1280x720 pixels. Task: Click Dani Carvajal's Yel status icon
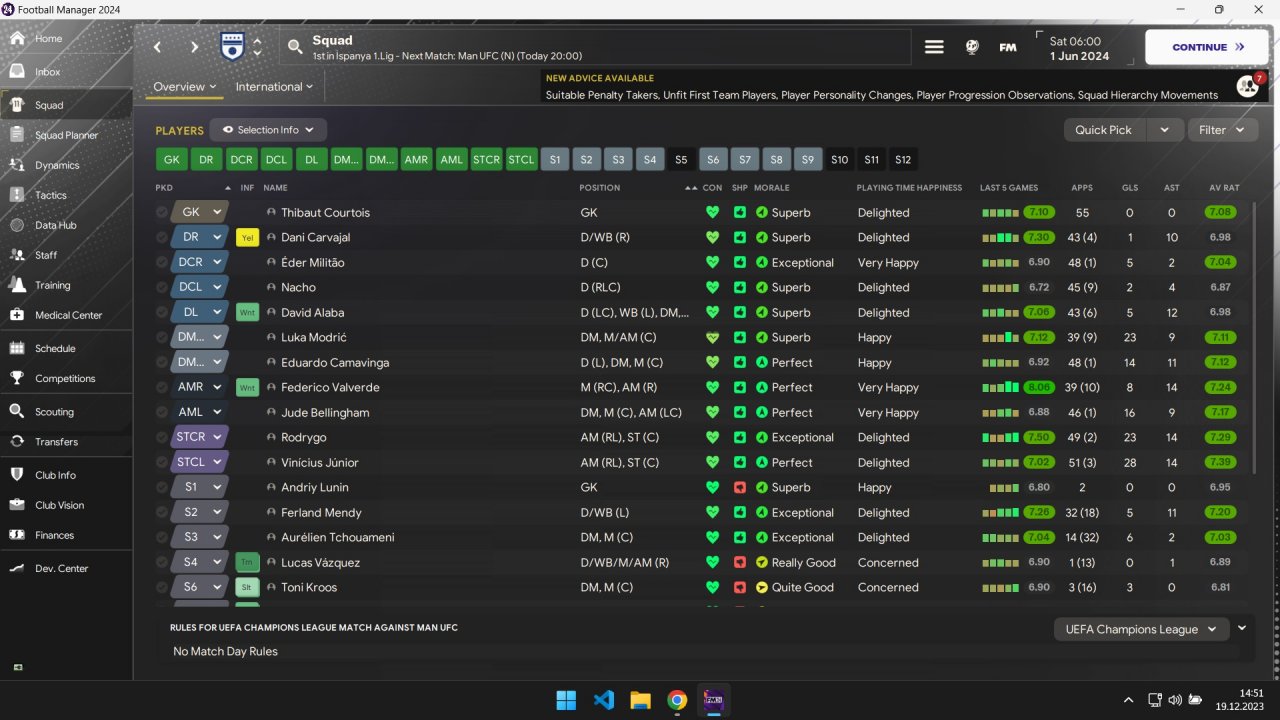[x=247, y=238]
